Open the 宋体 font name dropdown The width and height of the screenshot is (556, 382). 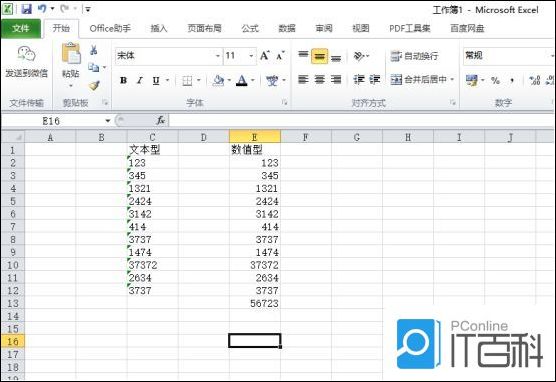click(218, 56)
